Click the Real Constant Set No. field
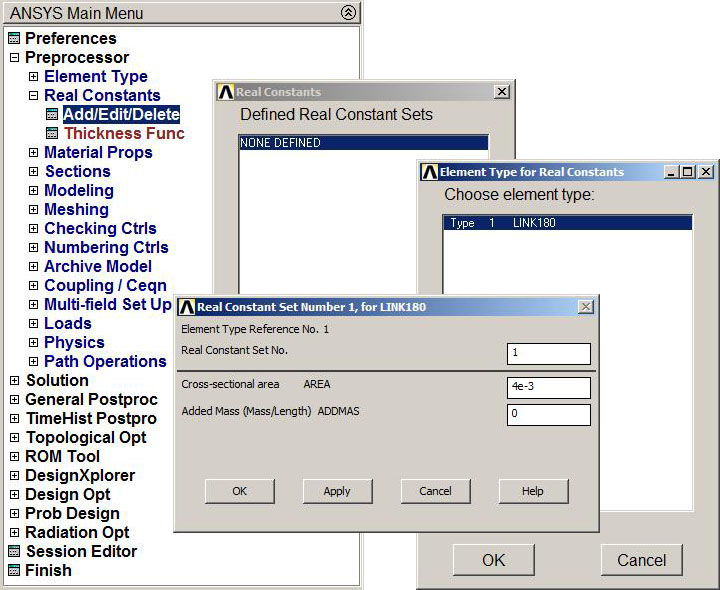This screenshot has width=720, height=590. pyautogui.click(x=548, y=354)
